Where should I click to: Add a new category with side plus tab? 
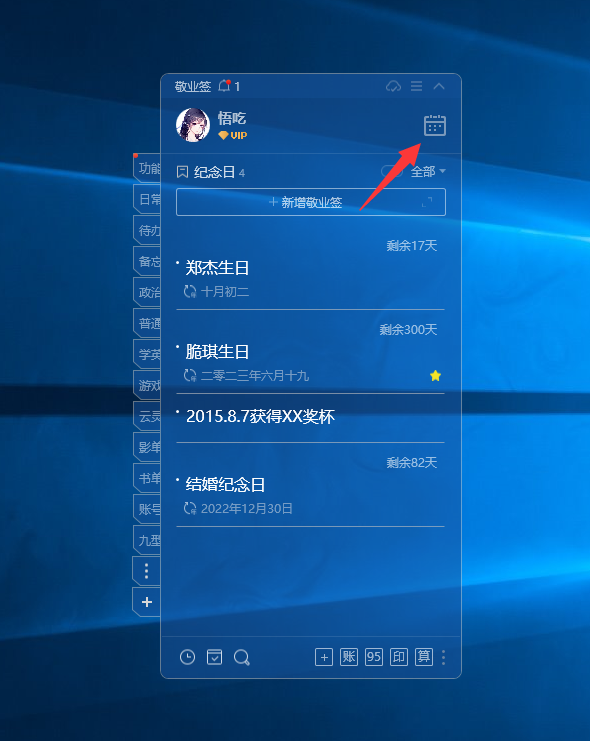click(x=147, y=602)
